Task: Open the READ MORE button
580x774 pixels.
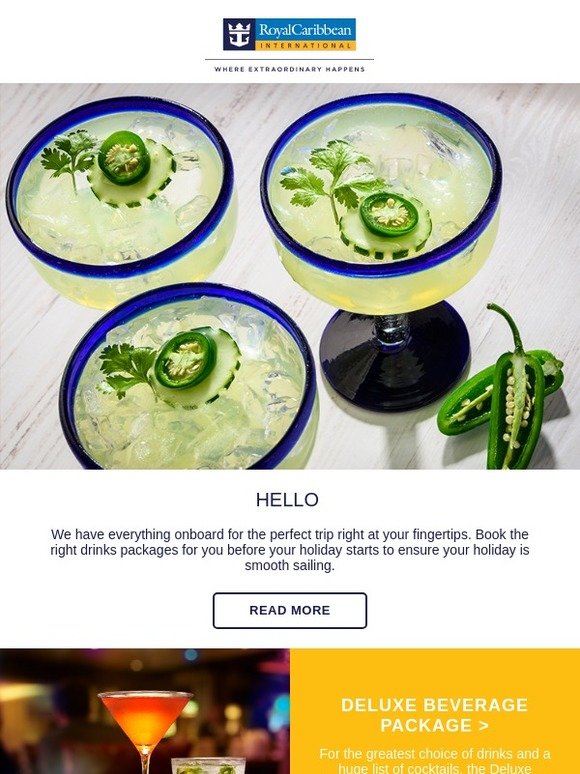Action: tap(290, 611)
